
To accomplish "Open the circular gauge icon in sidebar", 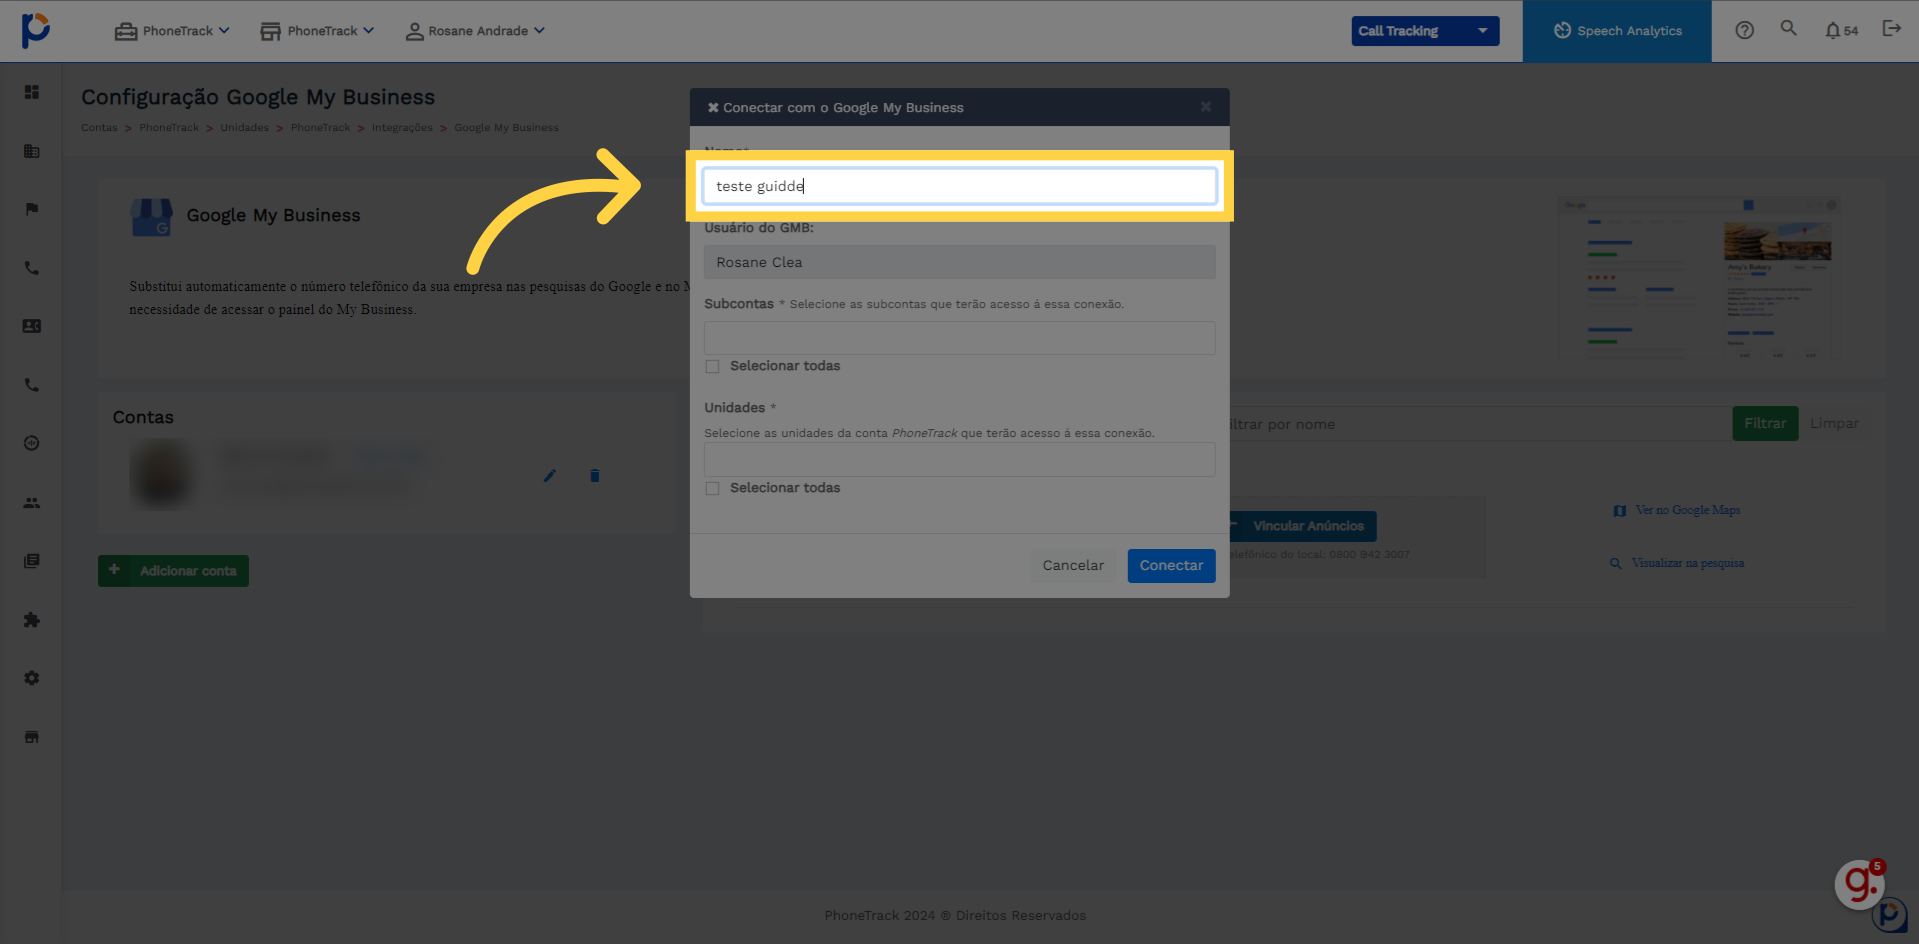I will coord(32,443).
